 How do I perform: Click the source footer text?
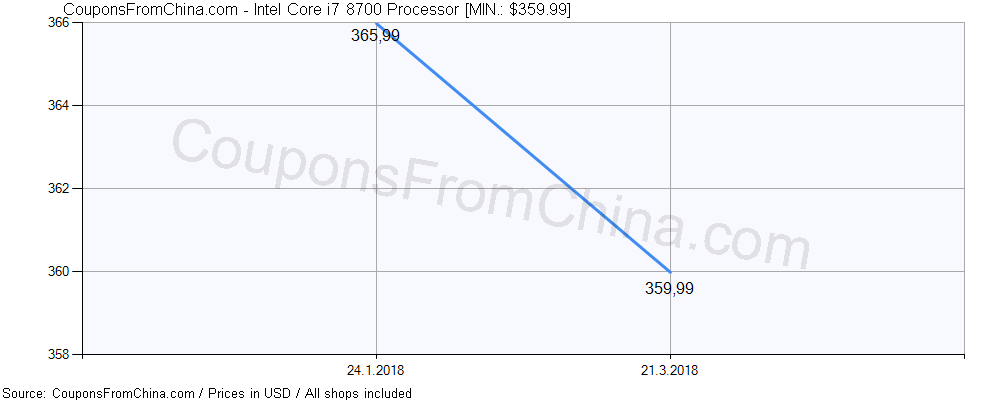[x=207, y=393]
